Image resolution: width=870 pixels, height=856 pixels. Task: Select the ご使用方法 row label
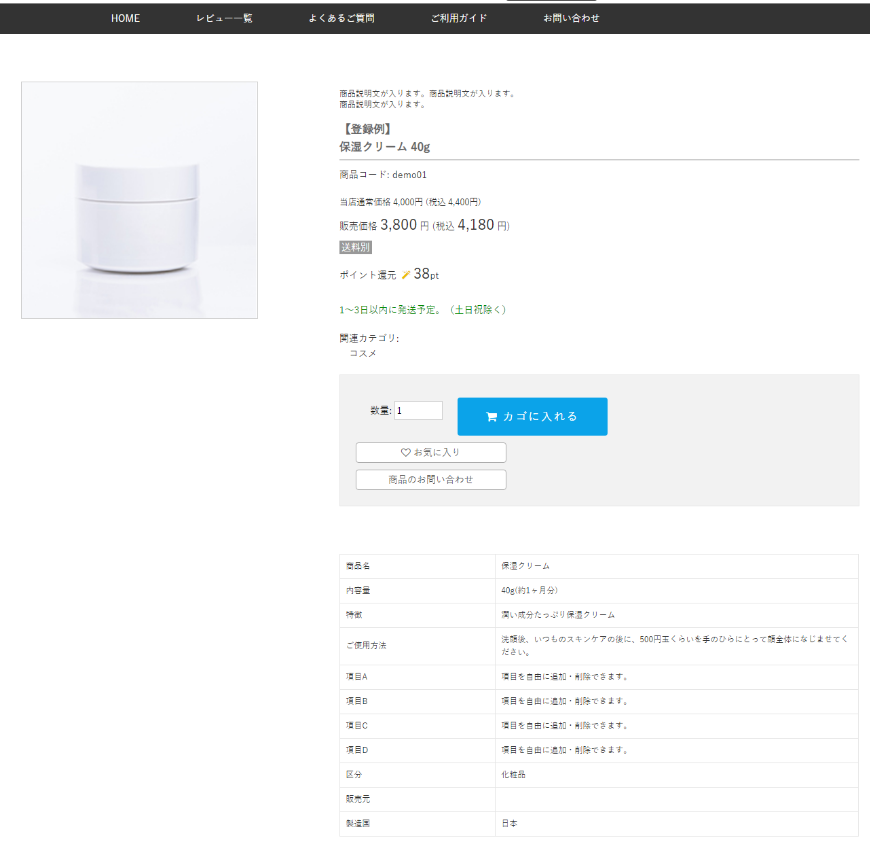pyautogui.click(x=366, y=646)
